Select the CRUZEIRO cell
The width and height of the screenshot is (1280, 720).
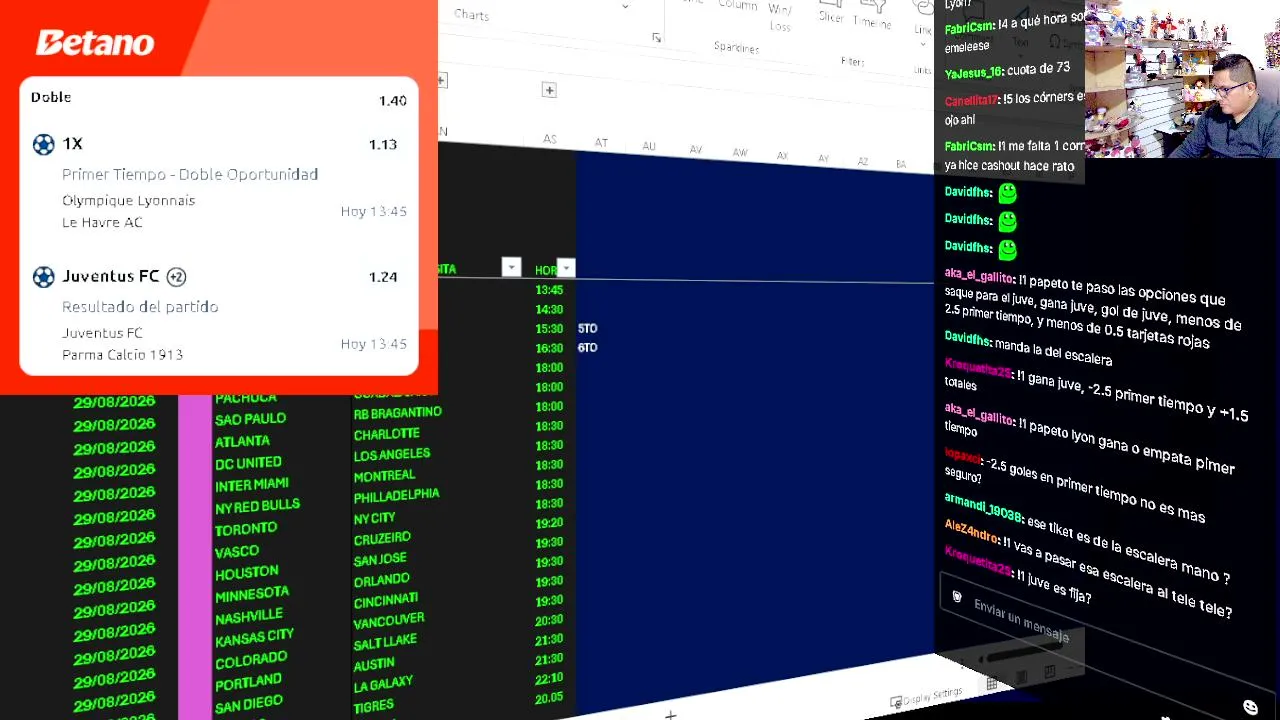[x=381, y=539]
